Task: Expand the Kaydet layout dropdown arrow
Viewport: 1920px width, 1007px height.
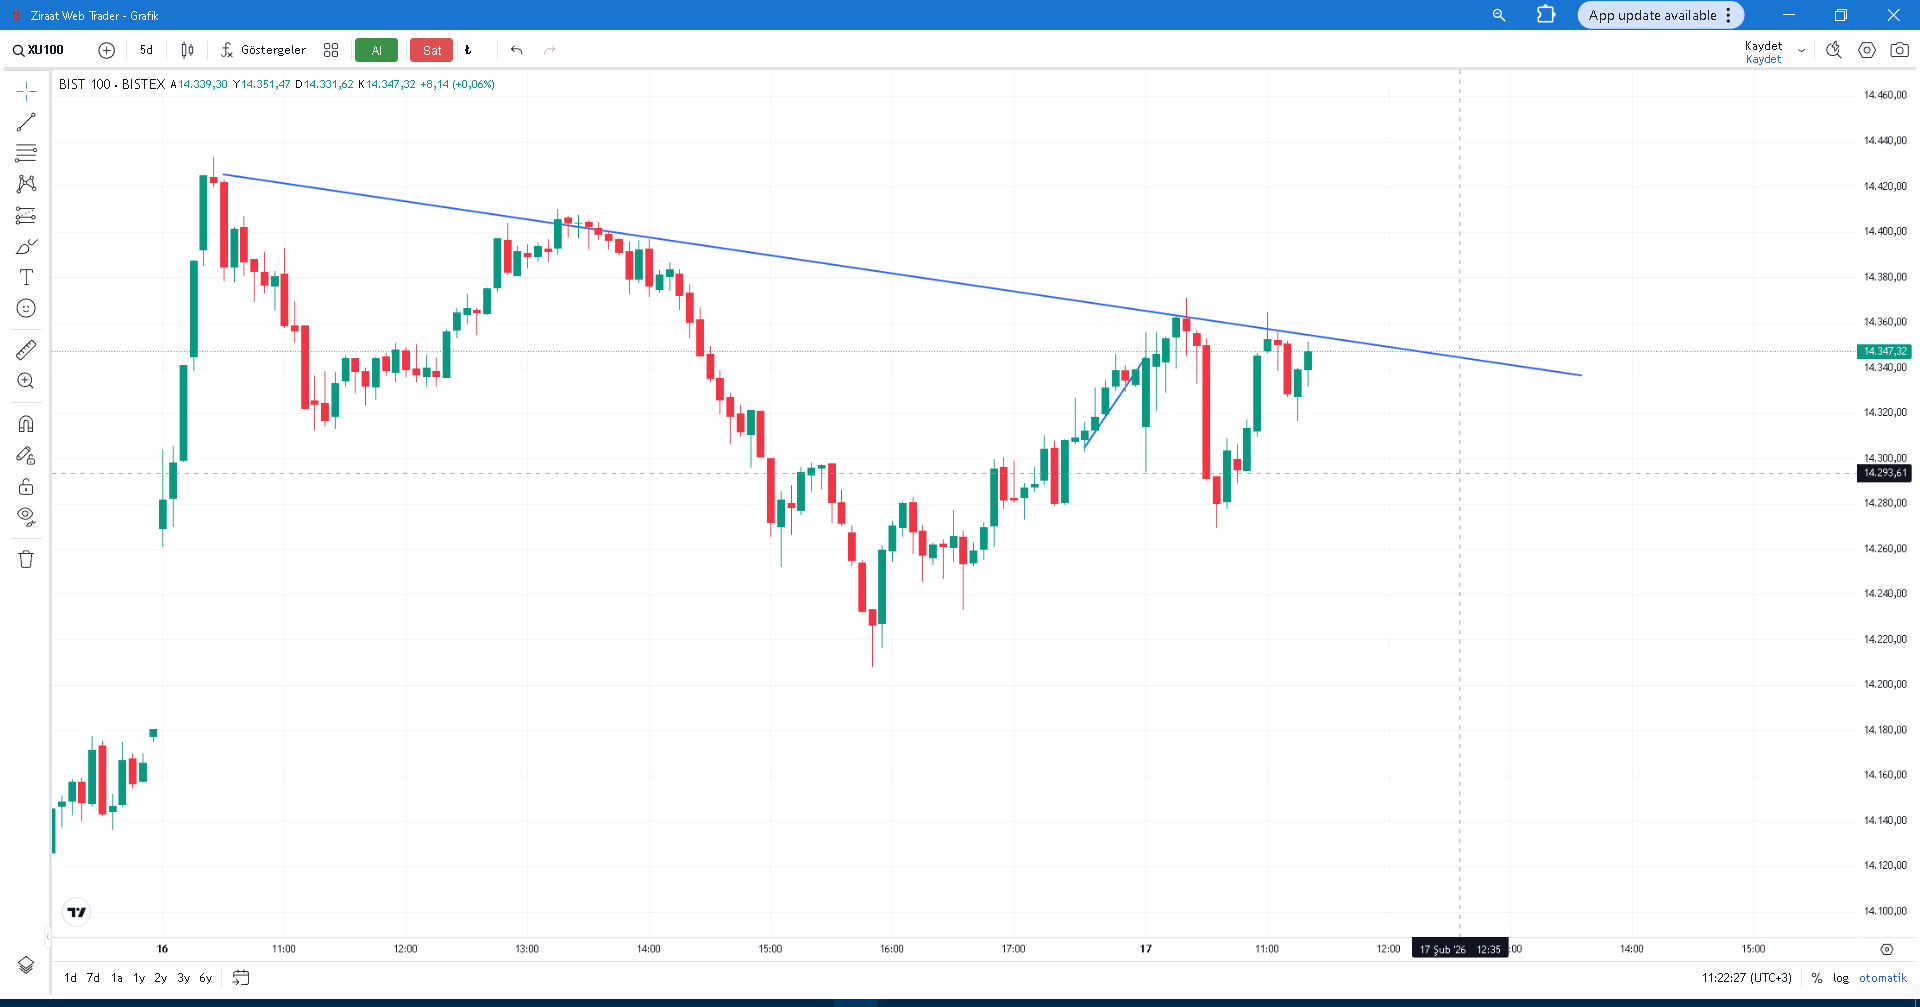Action: coord(1801,51)
